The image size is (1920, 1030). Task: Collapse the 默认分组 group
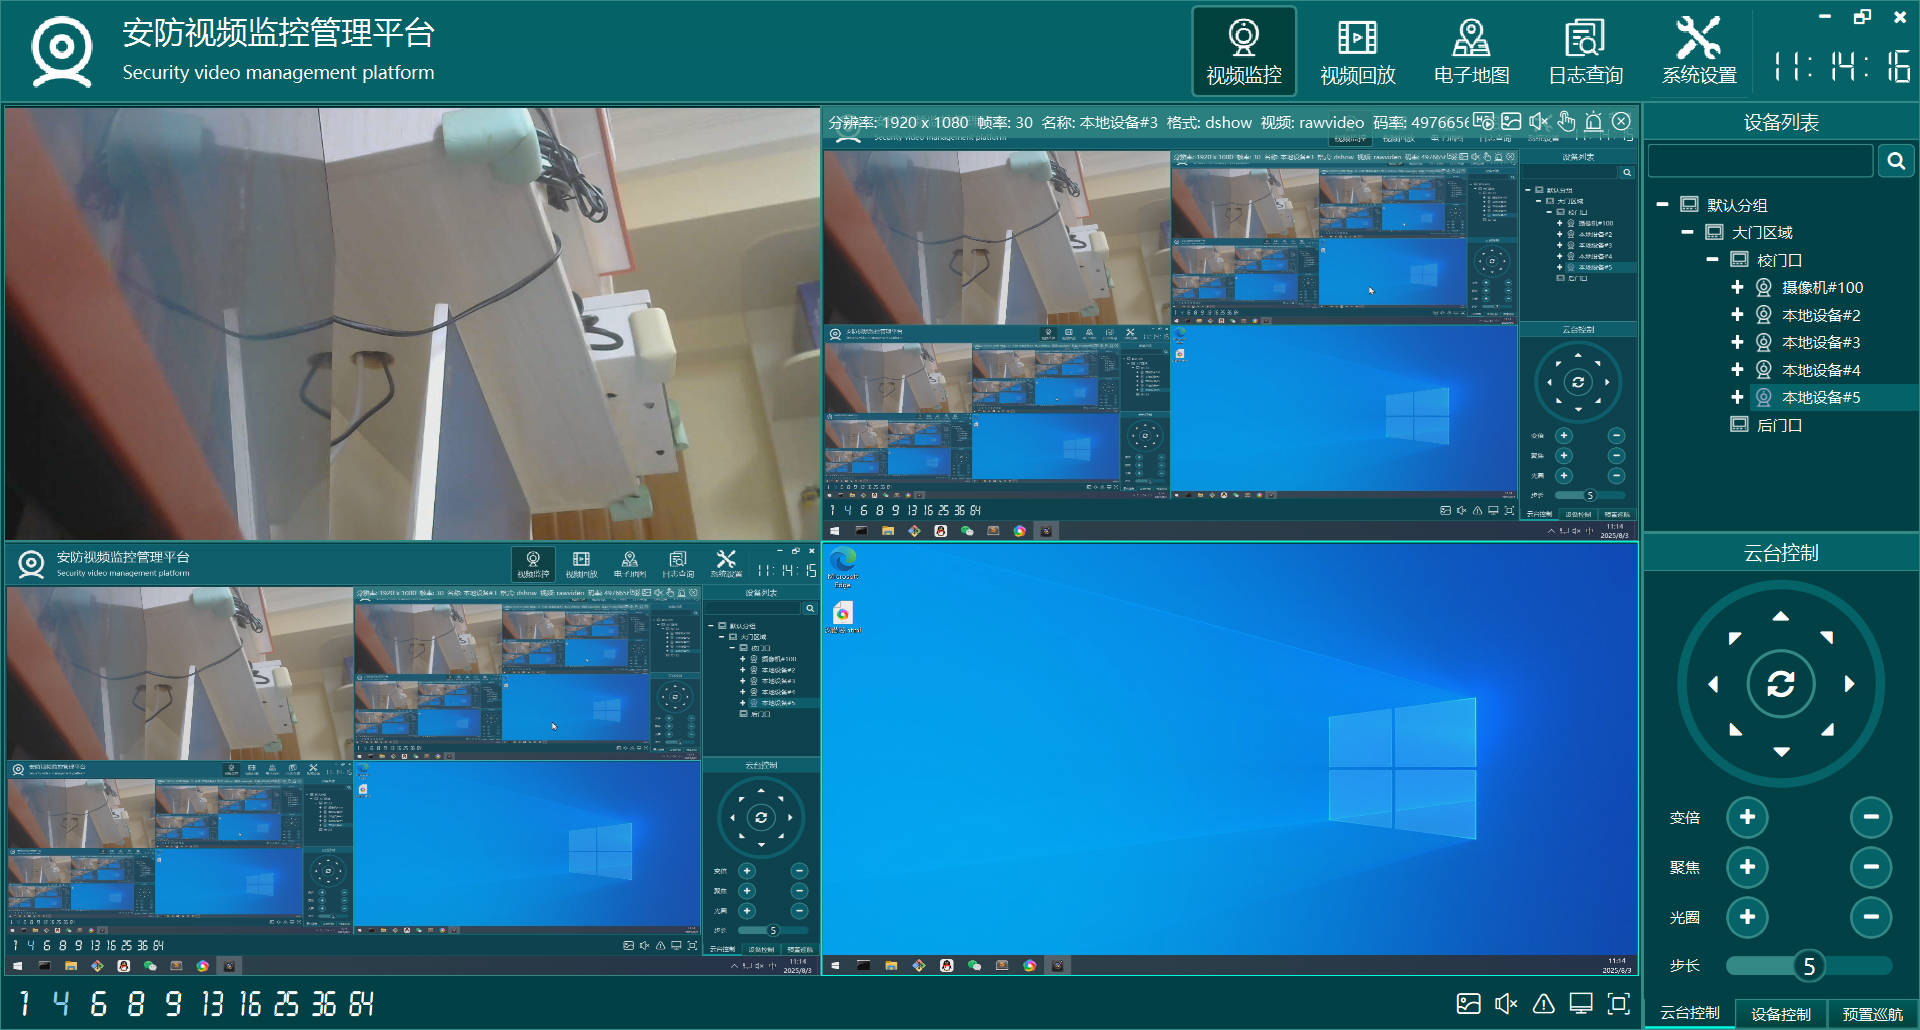(1662, 205)
